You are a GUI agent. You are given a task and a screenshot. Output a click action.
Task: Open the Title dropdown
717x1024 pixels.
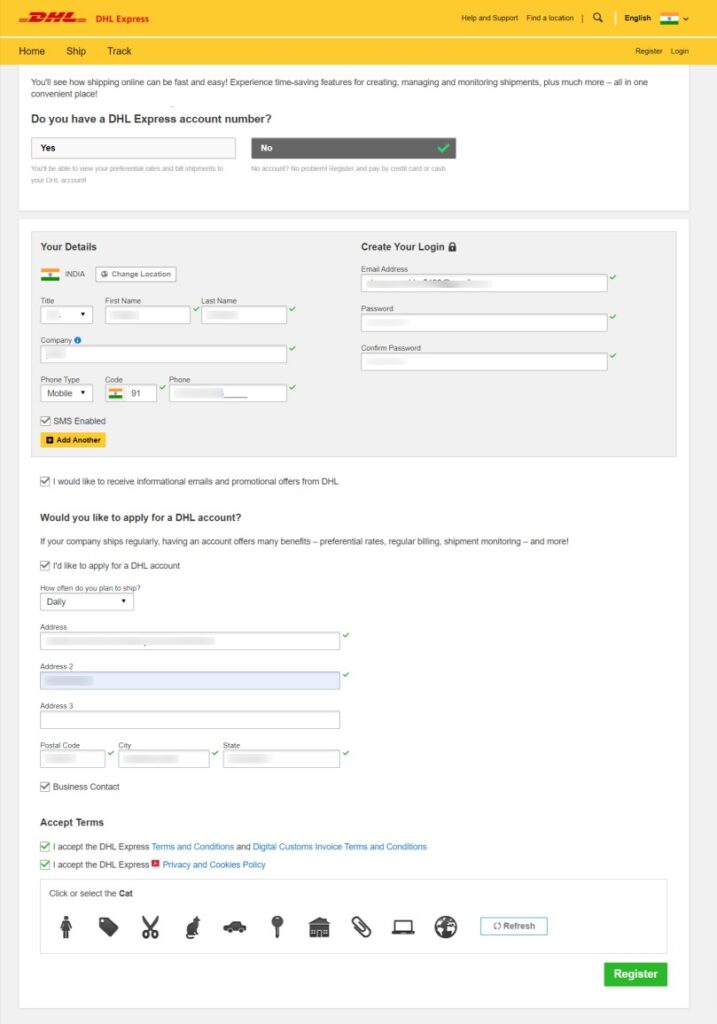(64, 314)
